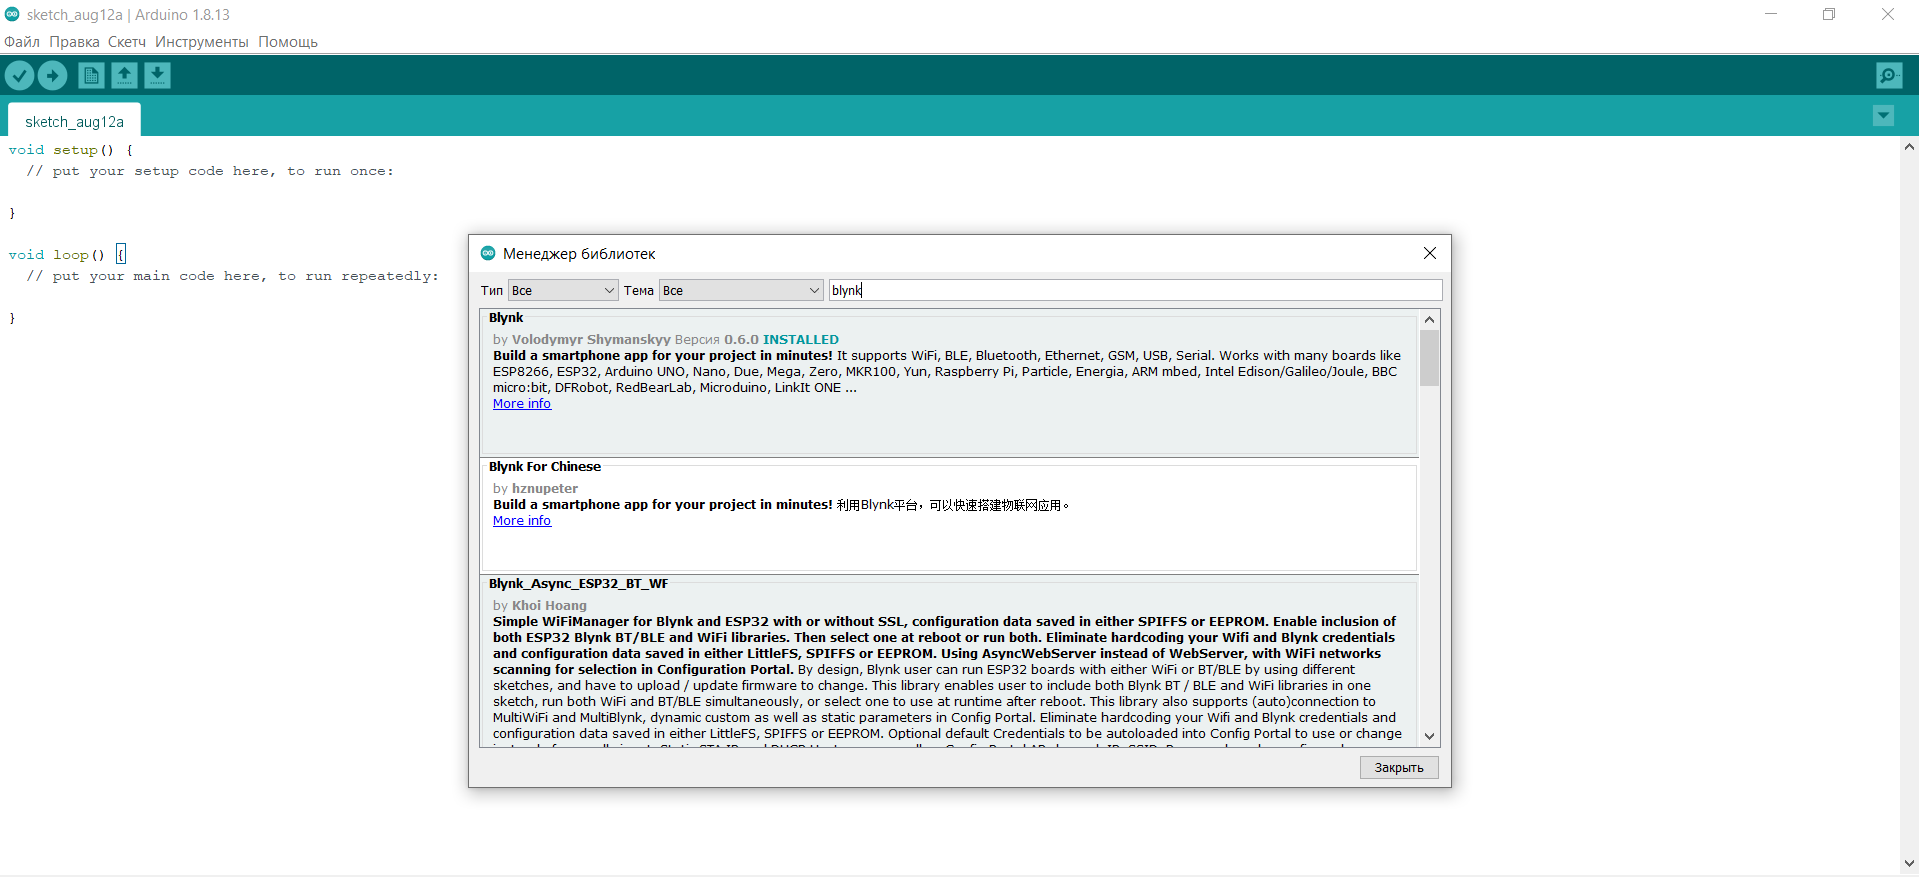Restore down the Arduino window
1919x877 pixels.
1829,14
